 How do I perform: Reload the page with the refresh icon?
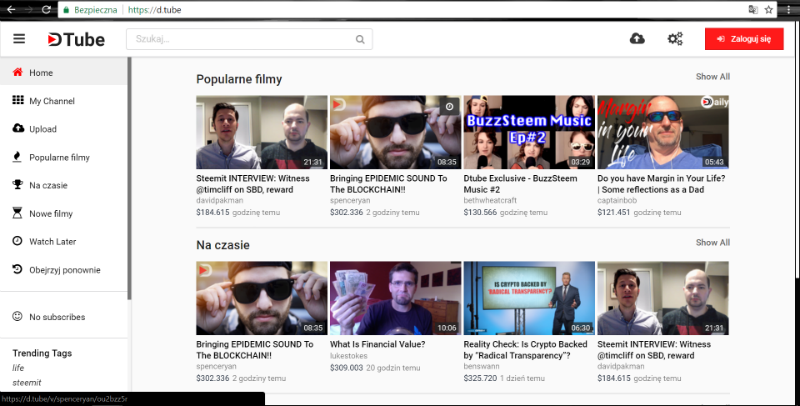tap(46, 10)
